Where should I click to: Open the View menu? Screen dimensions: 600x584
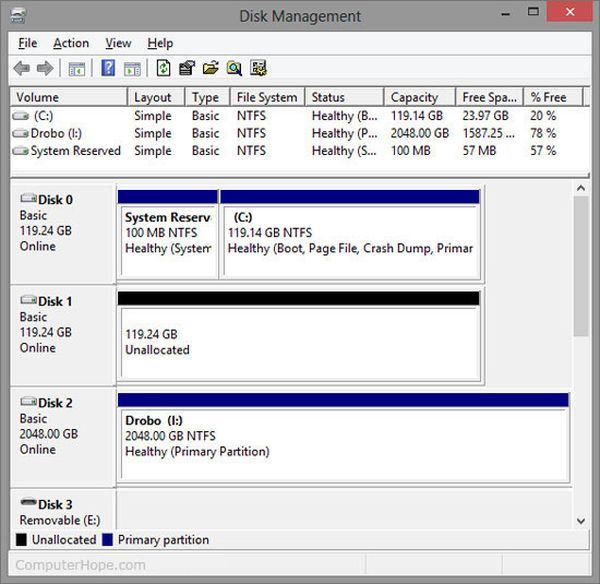click(x=118, y=43)
